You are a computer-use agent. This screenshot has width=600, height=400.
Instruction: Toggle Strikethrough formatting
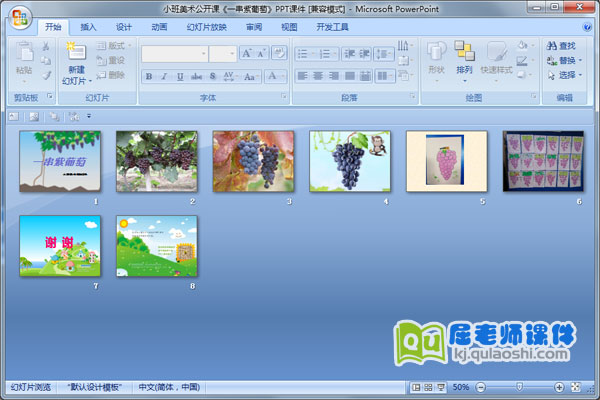(196, 76)
